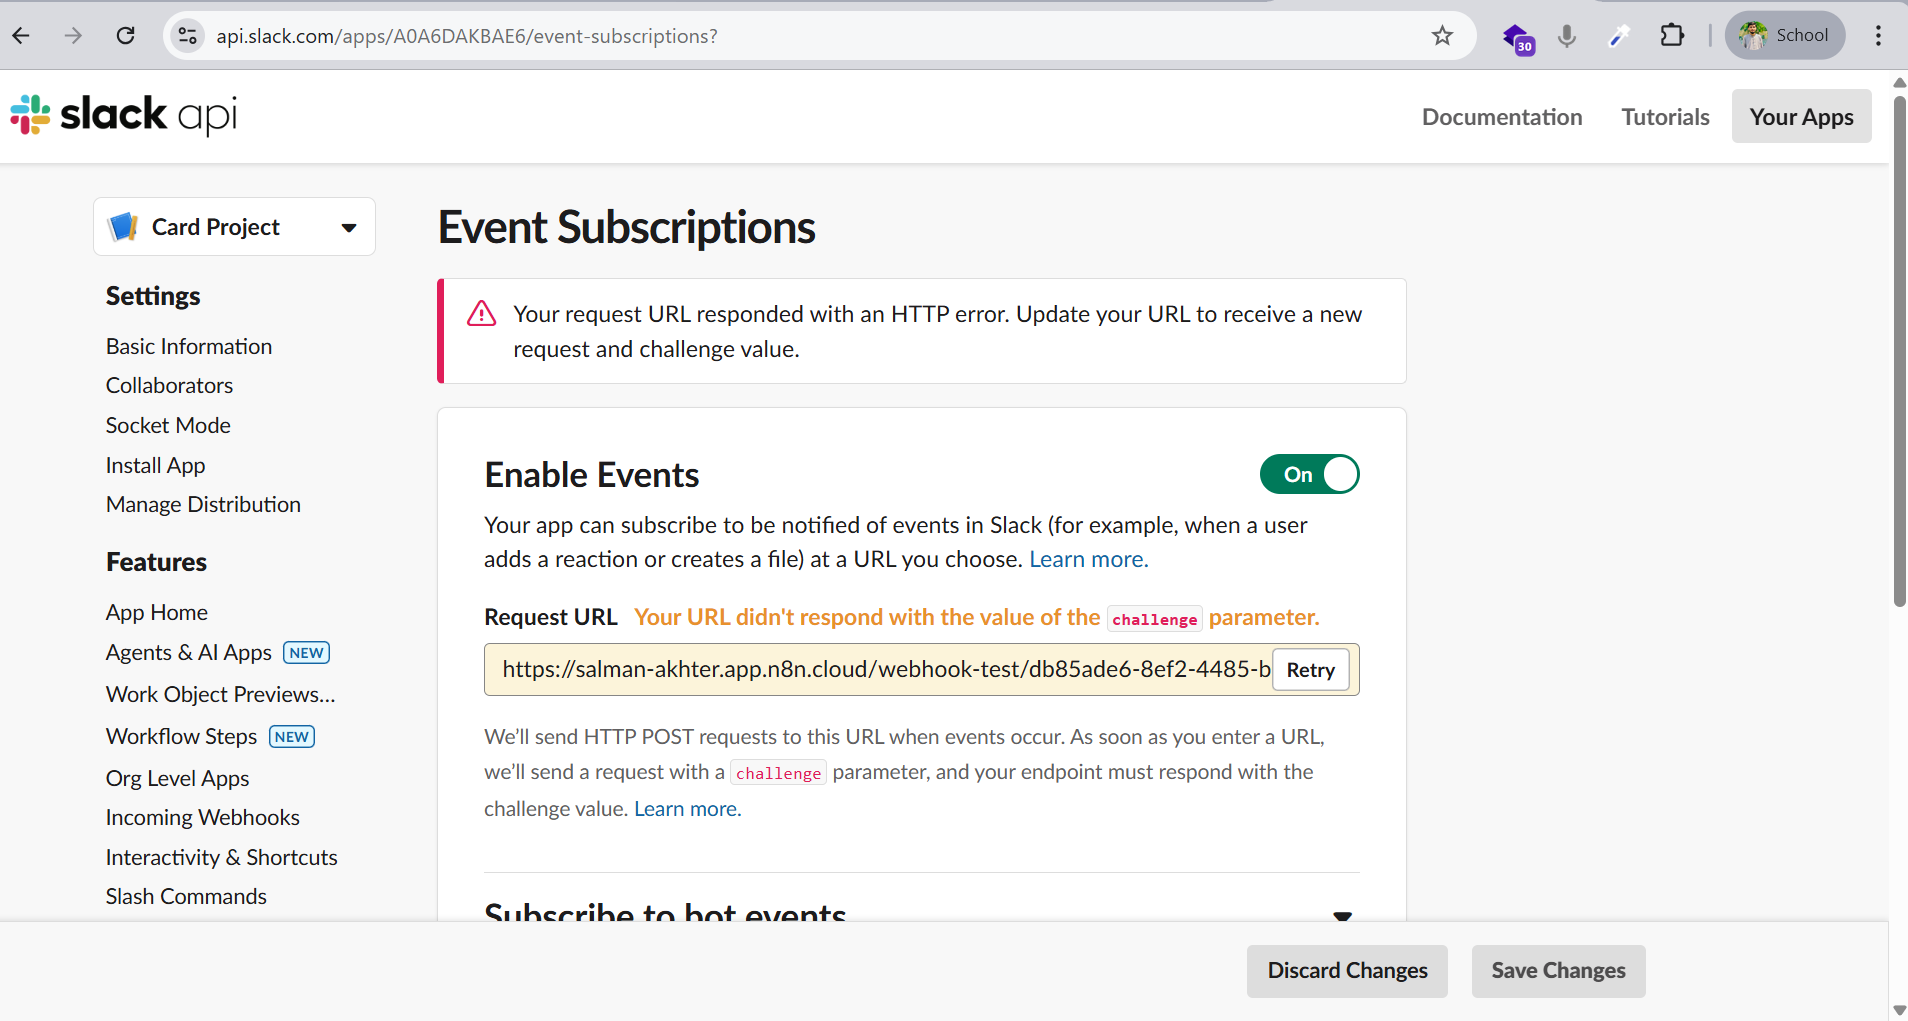
Task: Open the Your Apps tab
Action: tap(1801, 117)
